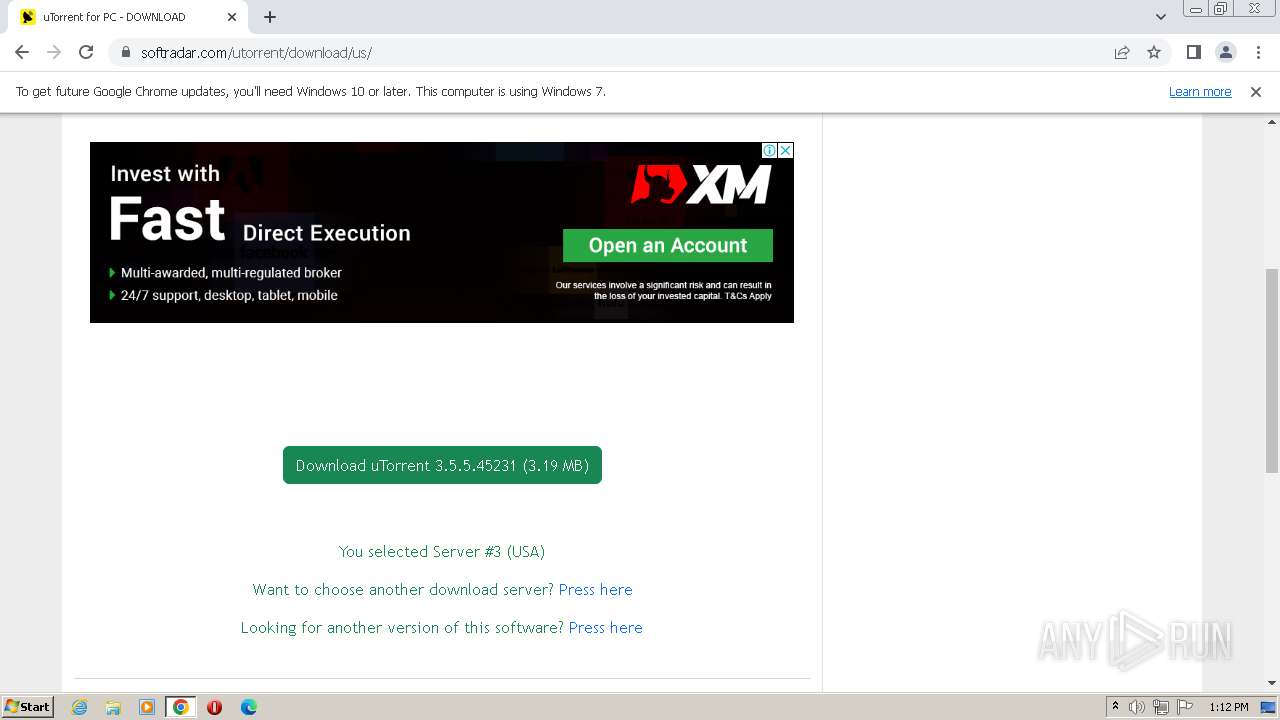Click the scrollbar down arrow

pos(1272,683)
